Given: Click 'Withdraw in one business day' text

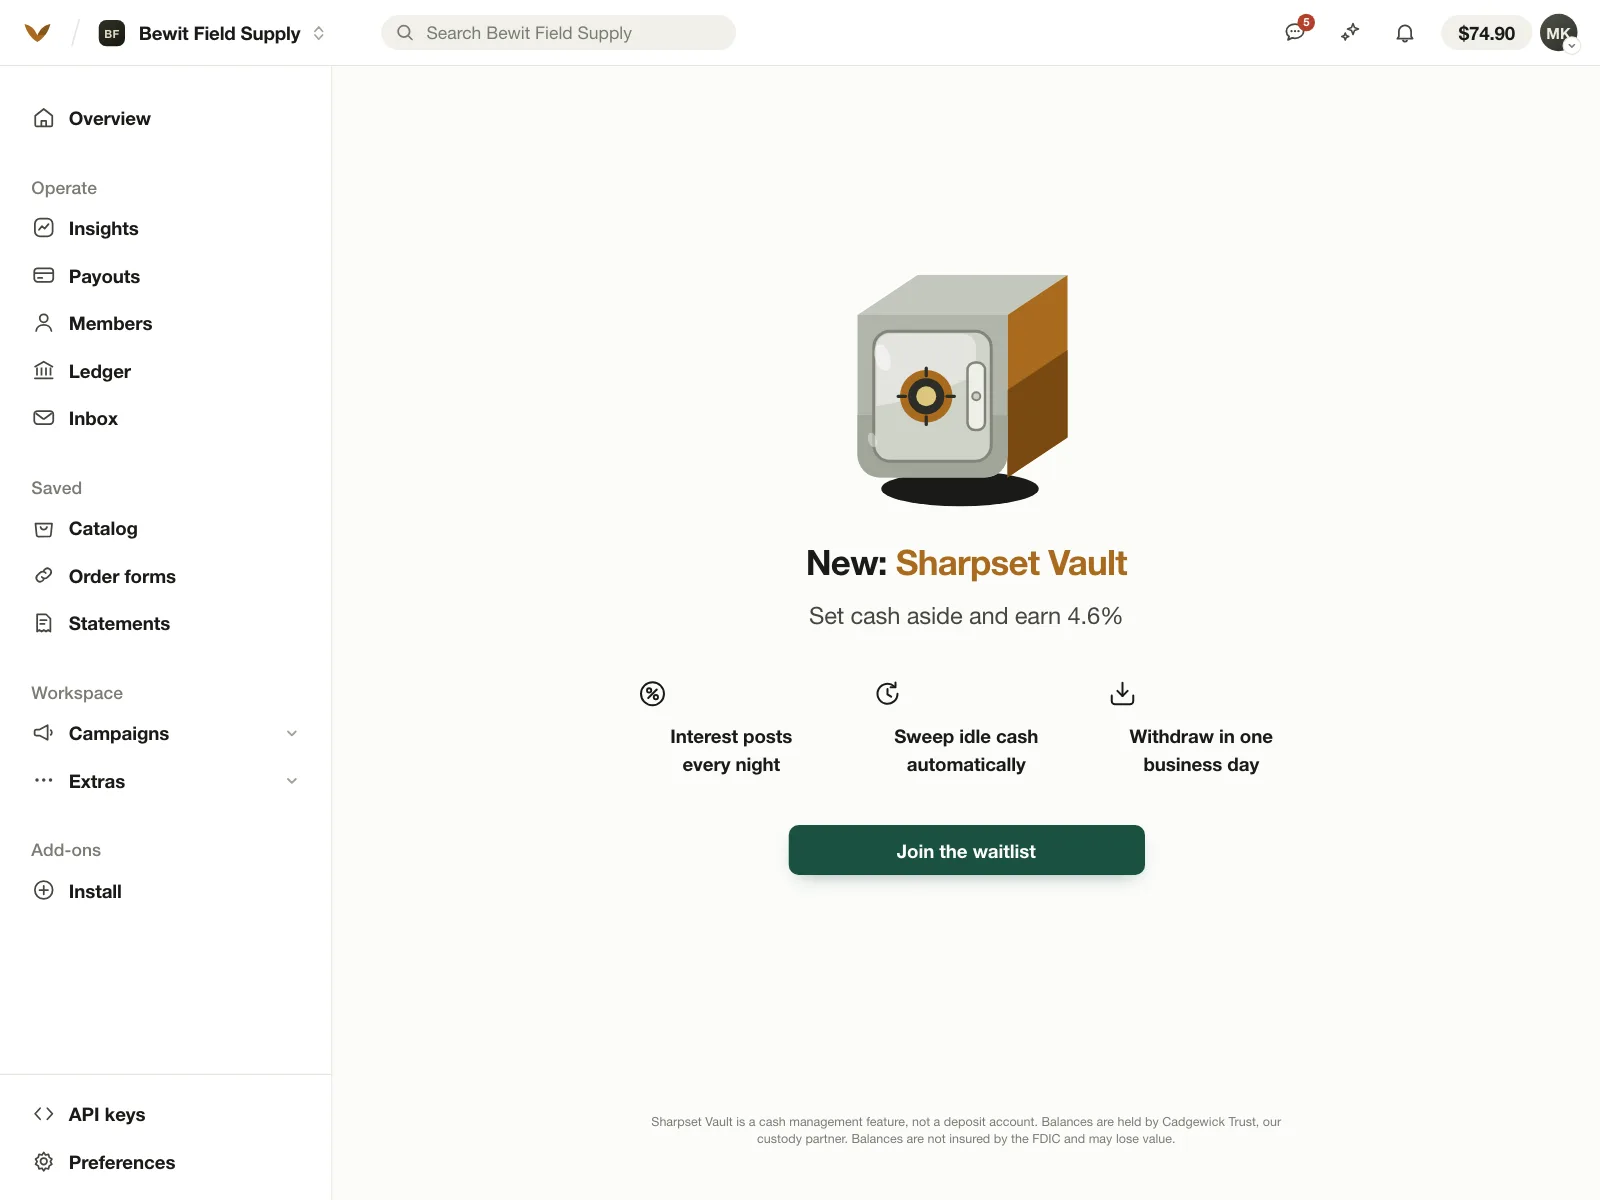Looking at the screenshot, I should tap(1201, 750).
